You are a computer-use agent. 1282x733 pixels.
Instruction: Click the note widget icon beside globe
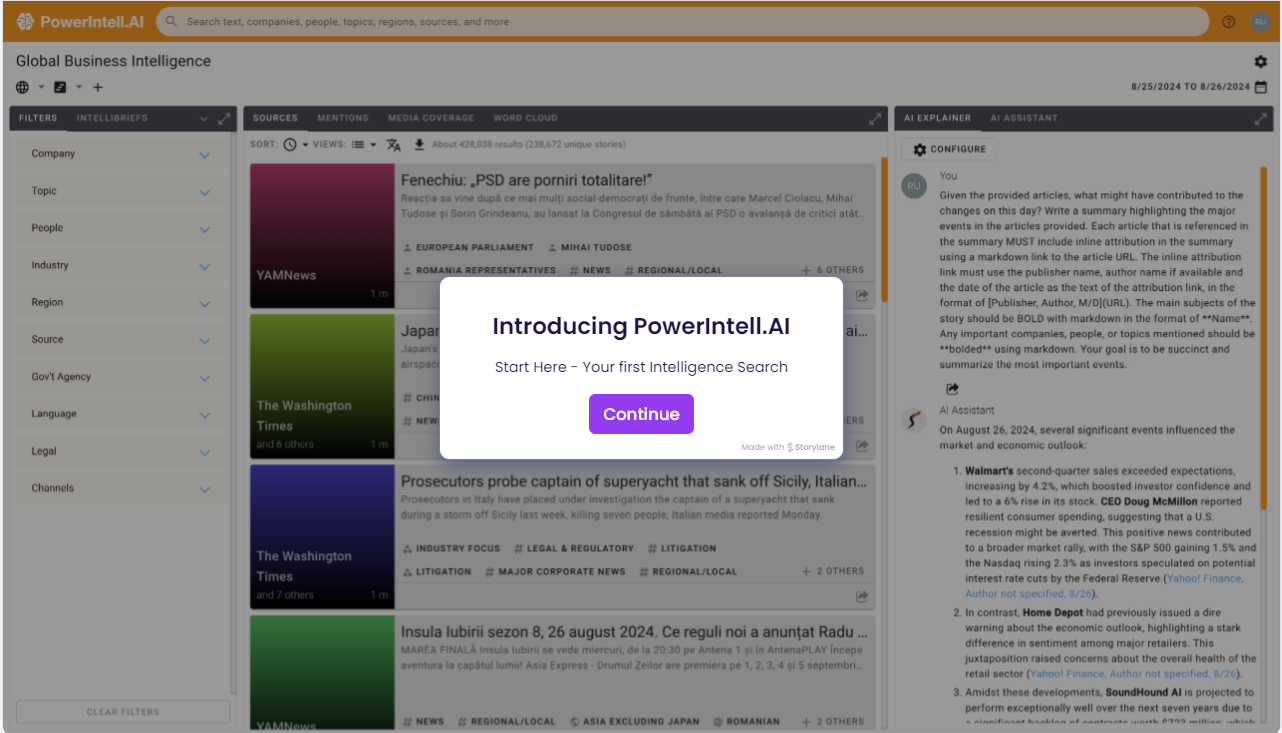pos(60,87)
